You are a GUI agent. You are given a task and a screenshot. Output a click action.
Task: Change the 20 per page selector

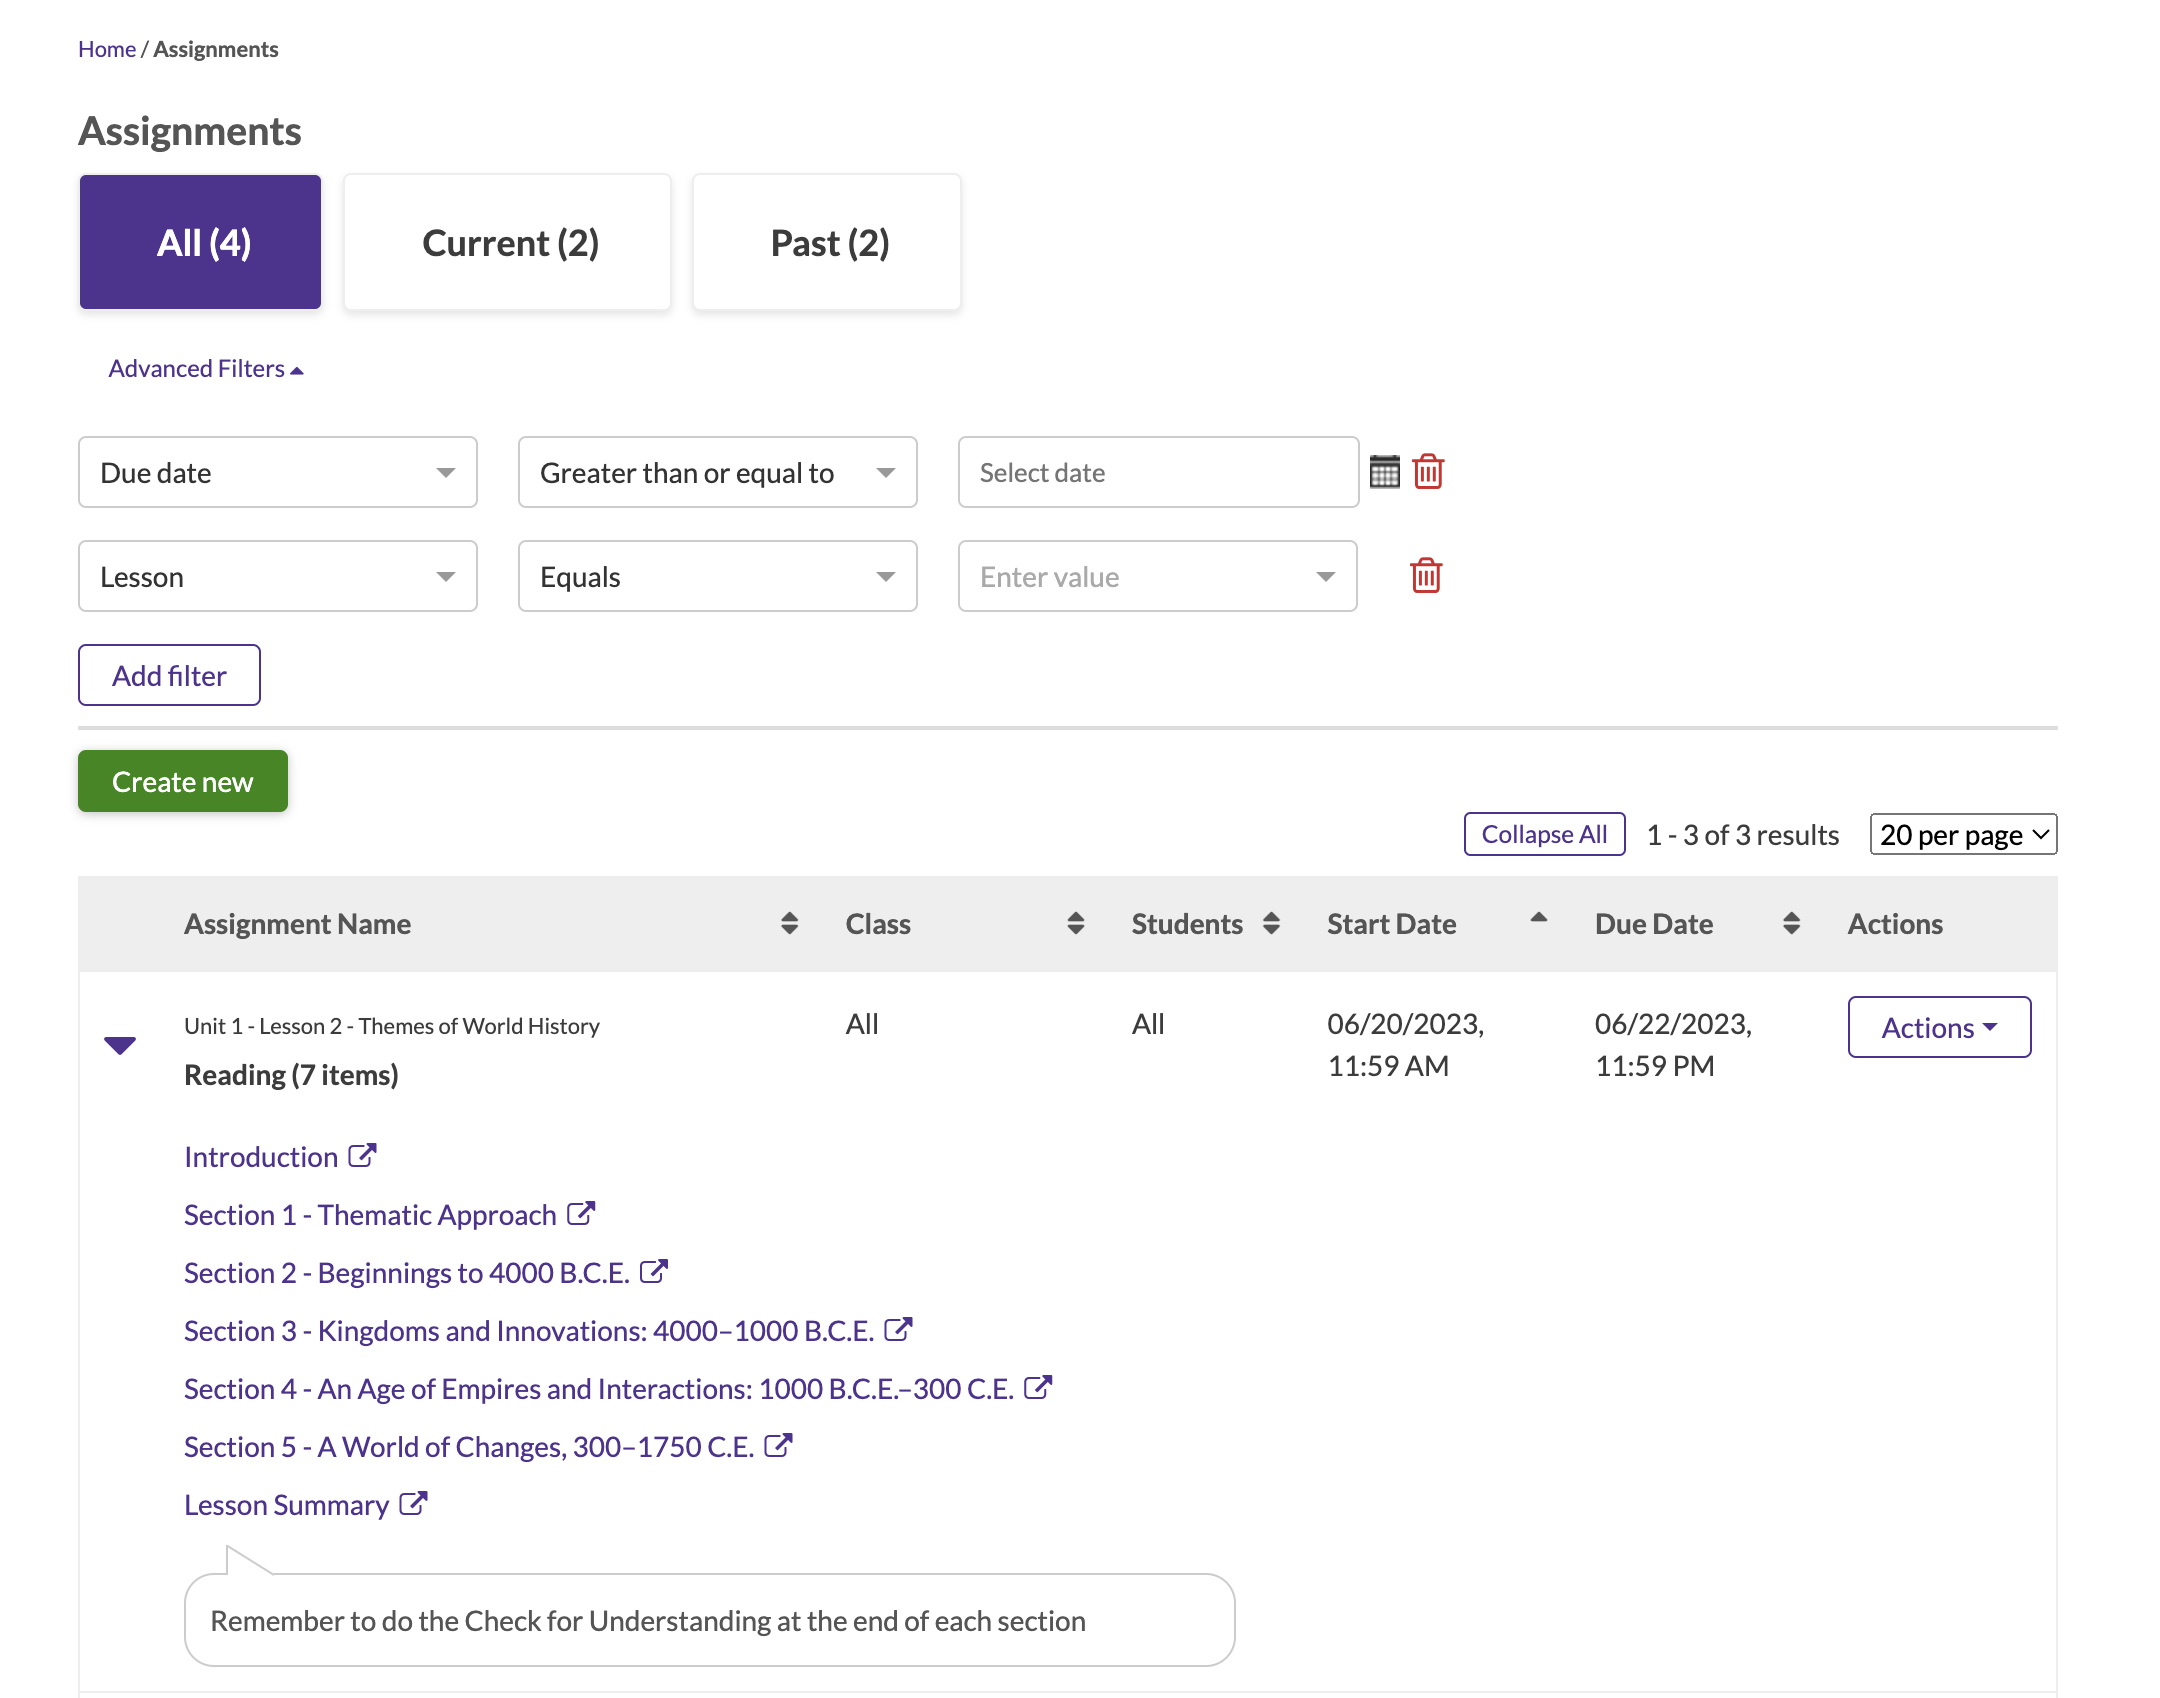pyautogui.click(x=1962, y=835)
